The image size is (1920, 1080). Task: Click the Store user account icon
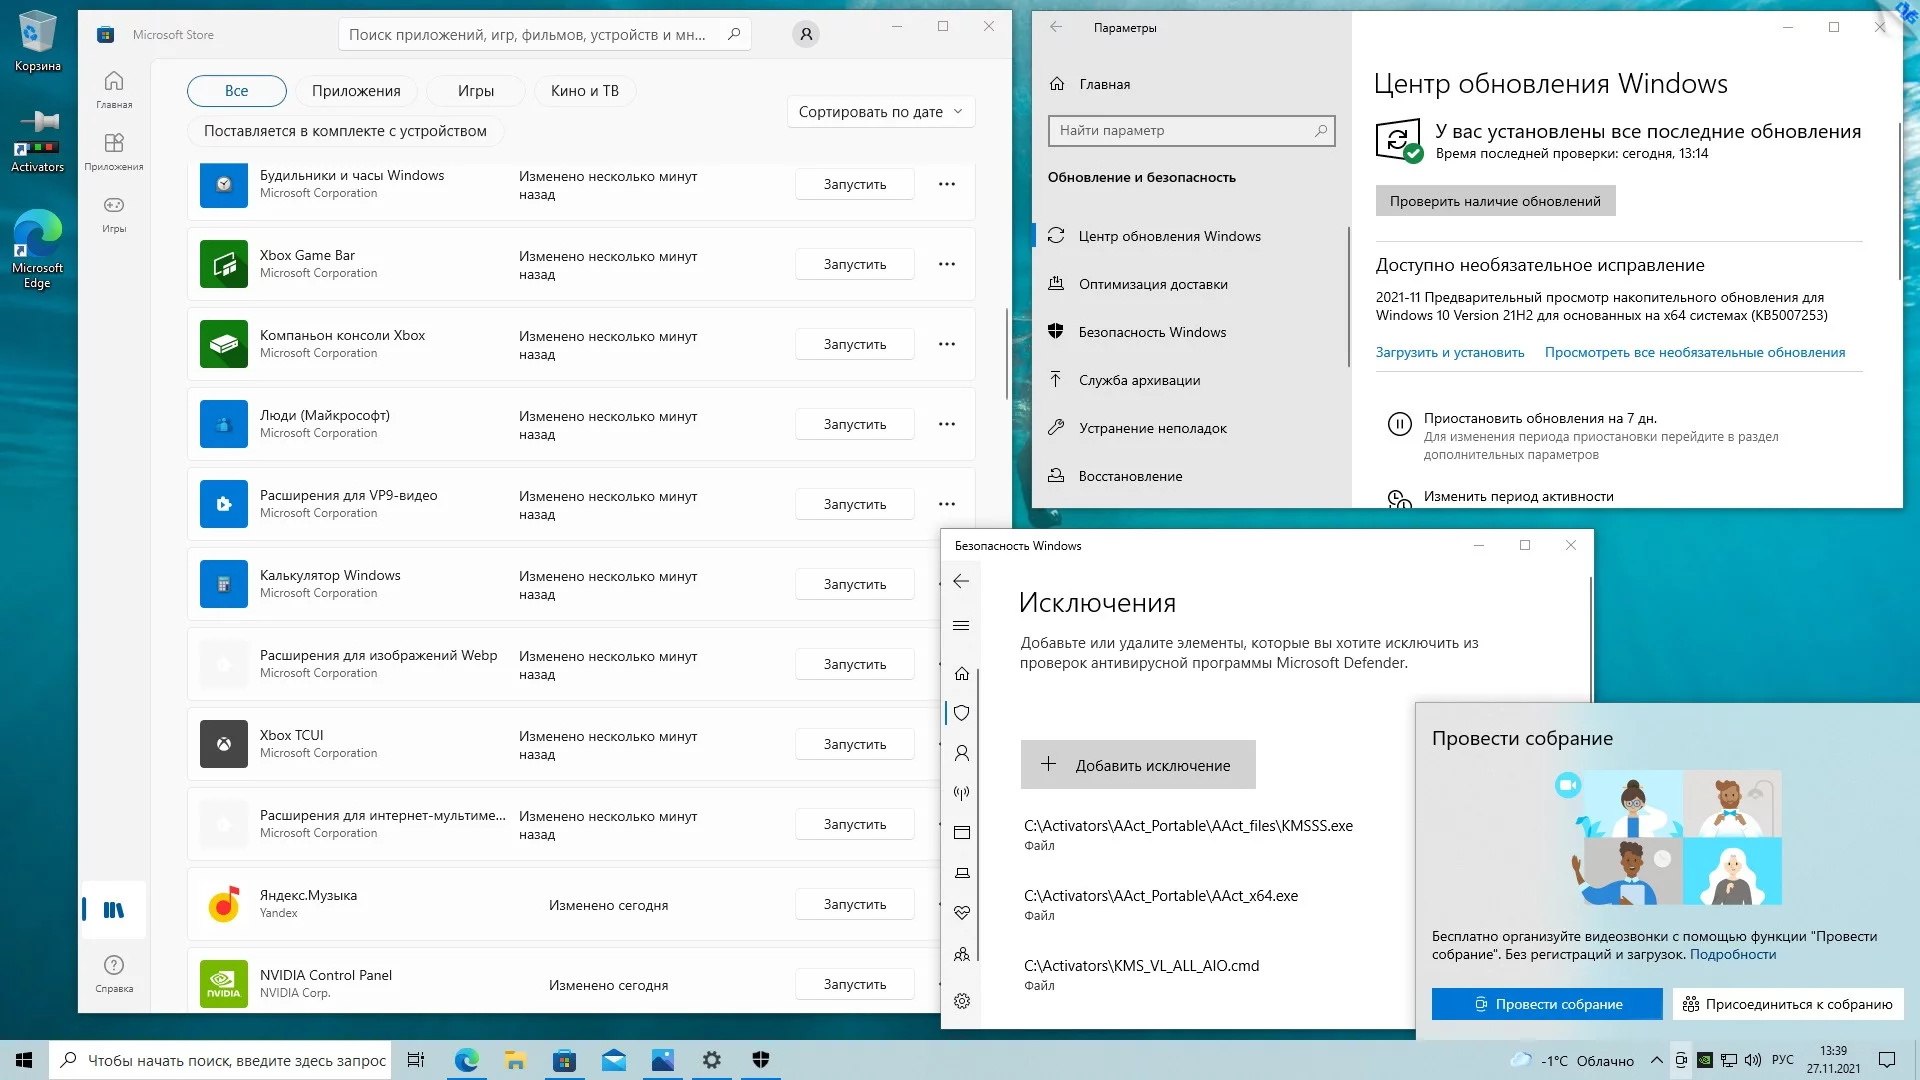806,35
